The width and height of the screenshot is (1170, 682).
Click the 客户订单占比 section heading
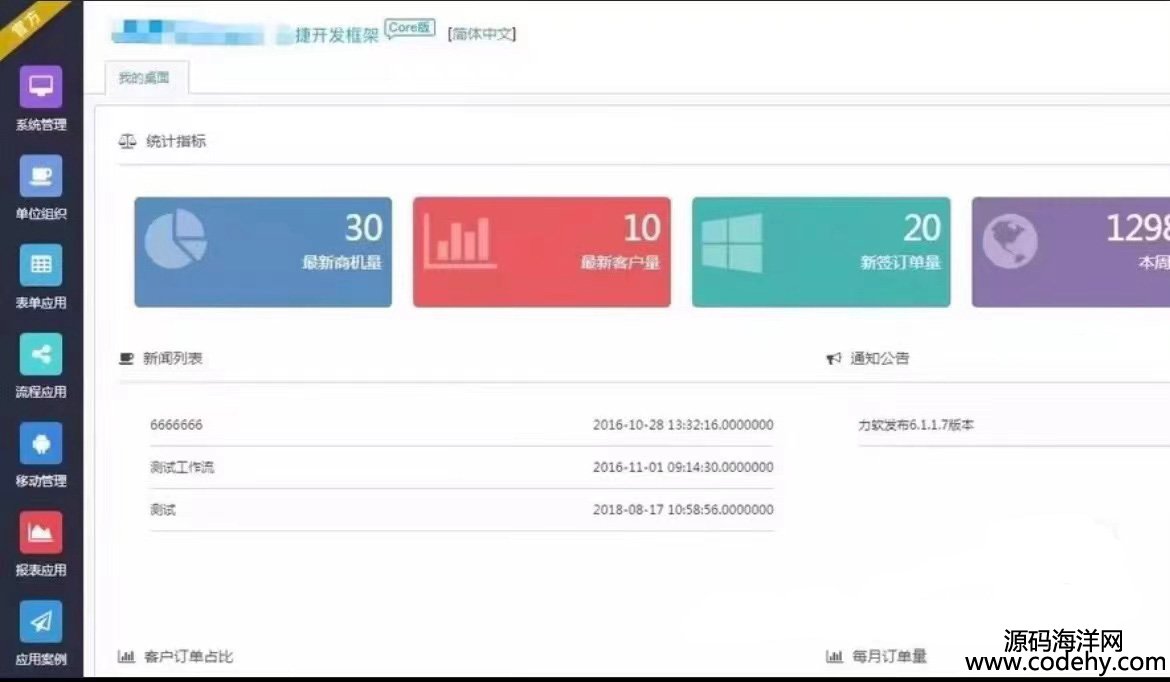(188, 657)
